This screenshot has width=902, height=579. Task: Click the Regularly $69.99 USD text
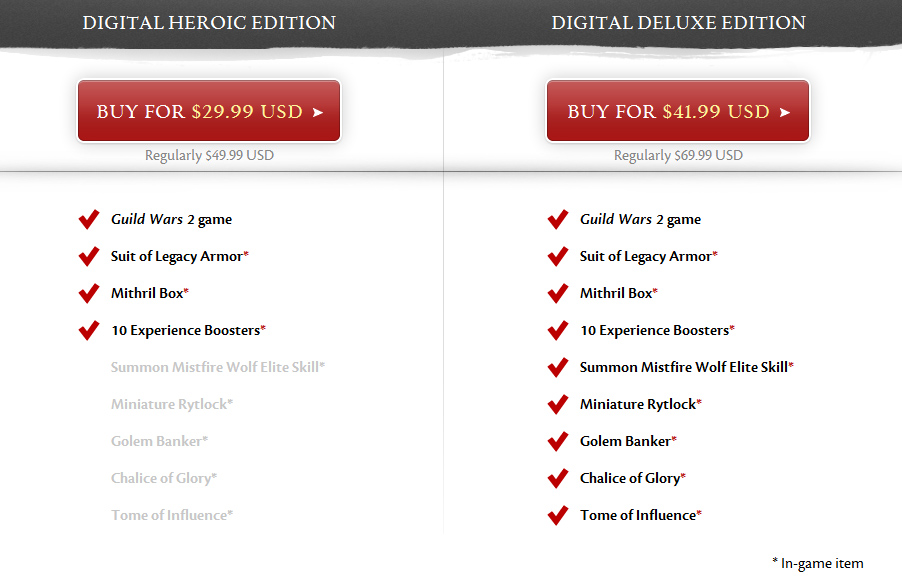click(678, 155)
